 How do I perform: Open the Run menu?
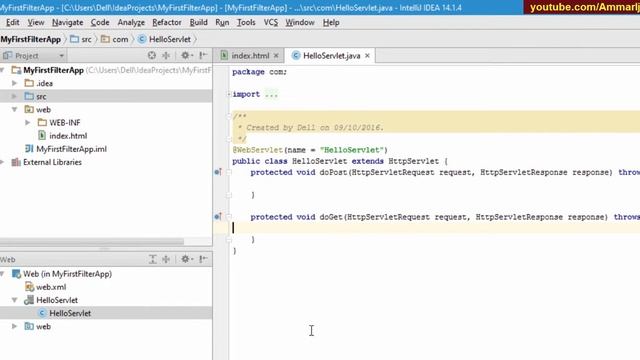[222, 22]
